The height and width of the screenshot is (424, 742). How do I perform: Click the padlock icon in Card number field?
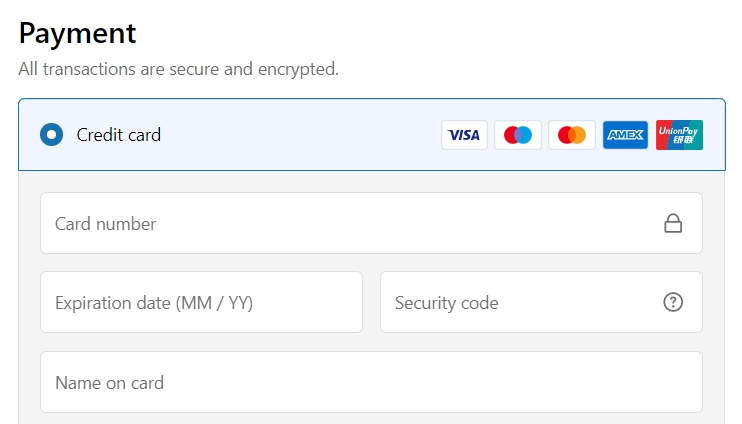(673, 223)
